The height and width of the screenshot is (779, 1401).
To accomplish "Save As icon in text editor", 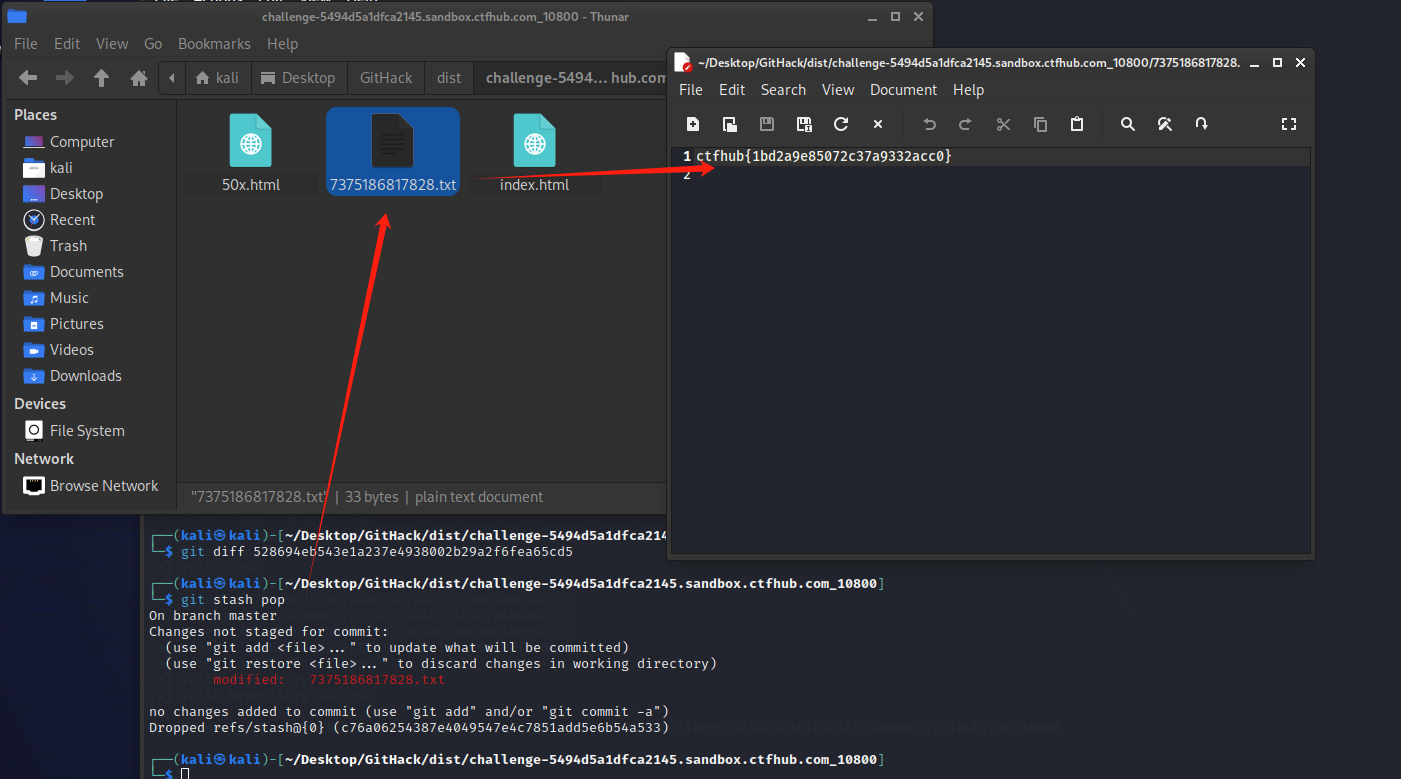I will tap(804, 124).
